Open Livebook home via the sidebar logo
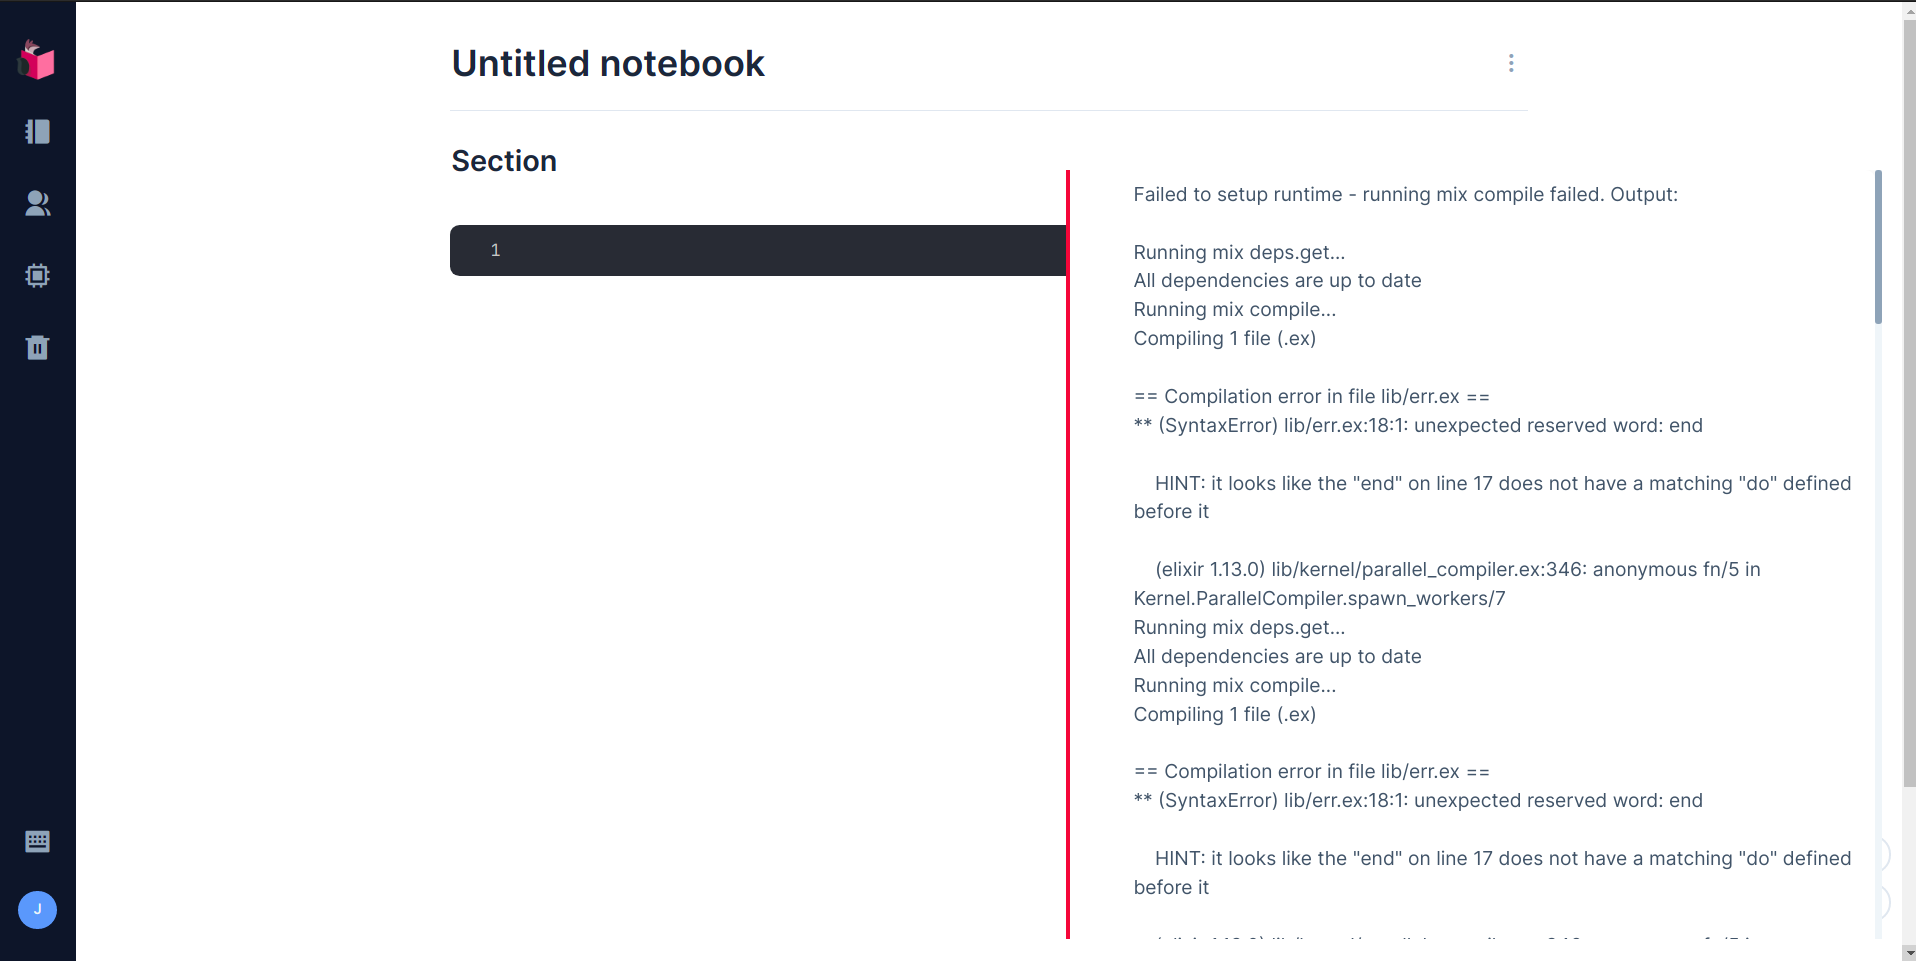Image resolution: width=1916 pixels, height=961 pixels. [37, 60]
